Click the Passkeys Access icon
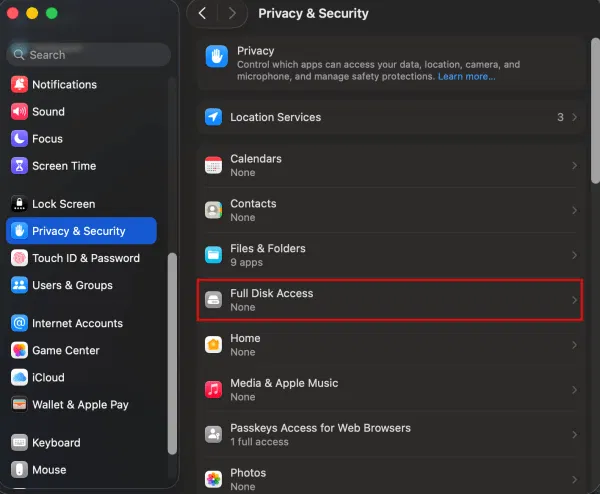Viewport: 600px width, 494px height. (x=213, y=434)
